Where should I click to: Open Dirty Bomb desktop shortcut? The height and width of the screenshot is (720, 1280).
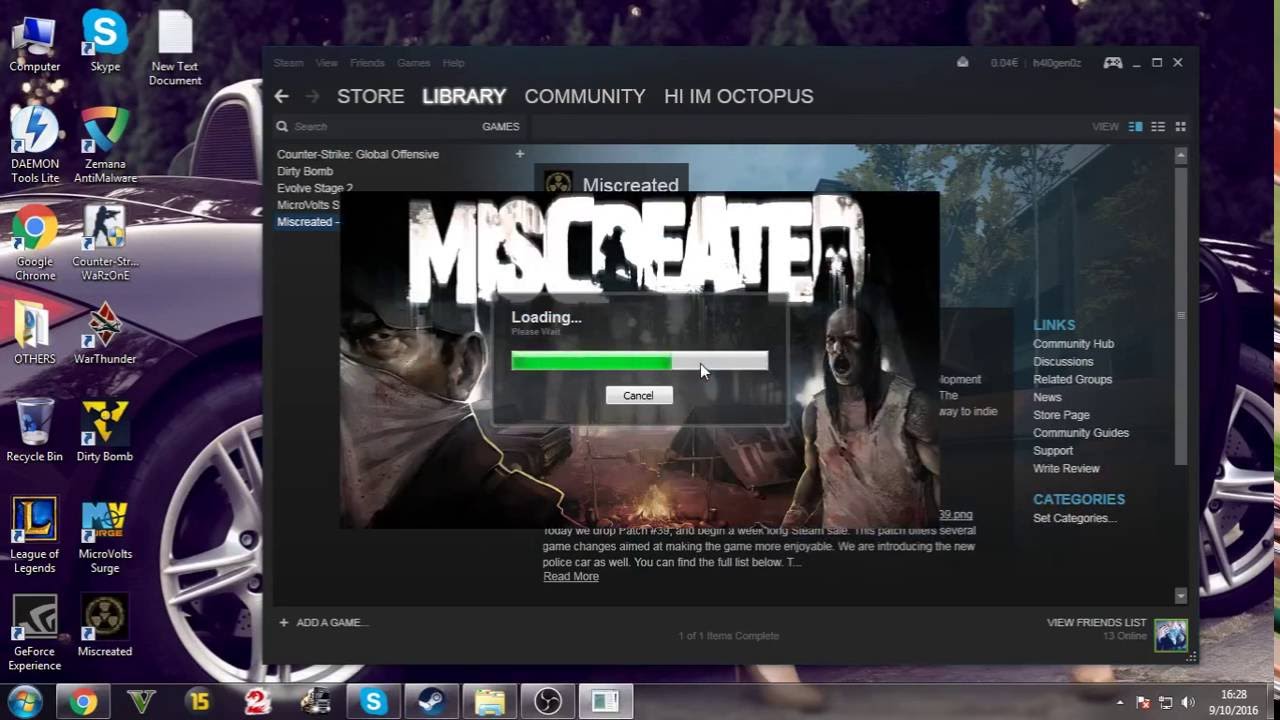[105, 432]
